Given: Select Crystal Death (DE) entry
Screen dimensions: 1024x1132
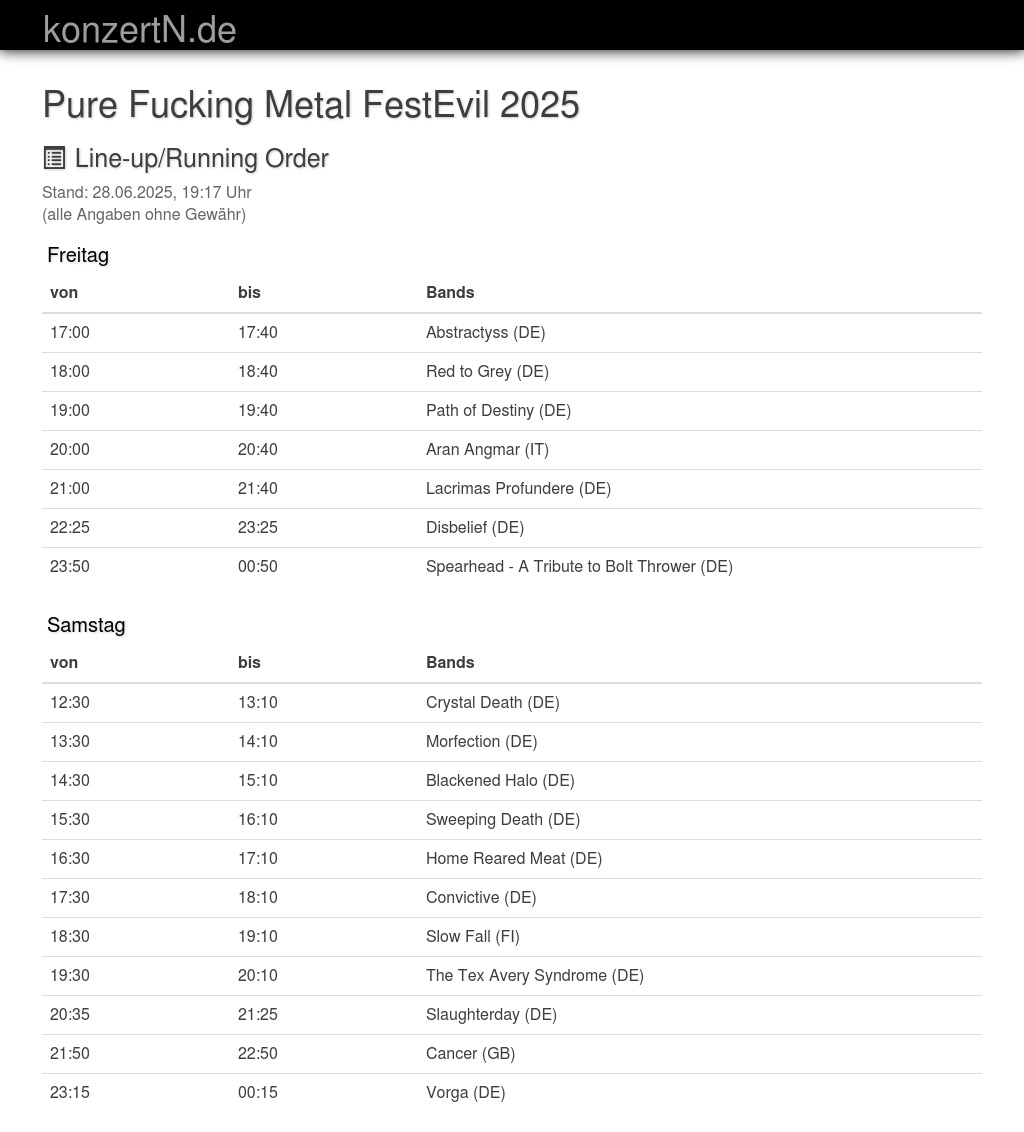Looking at the screenshot, I should tap(492, 703).
